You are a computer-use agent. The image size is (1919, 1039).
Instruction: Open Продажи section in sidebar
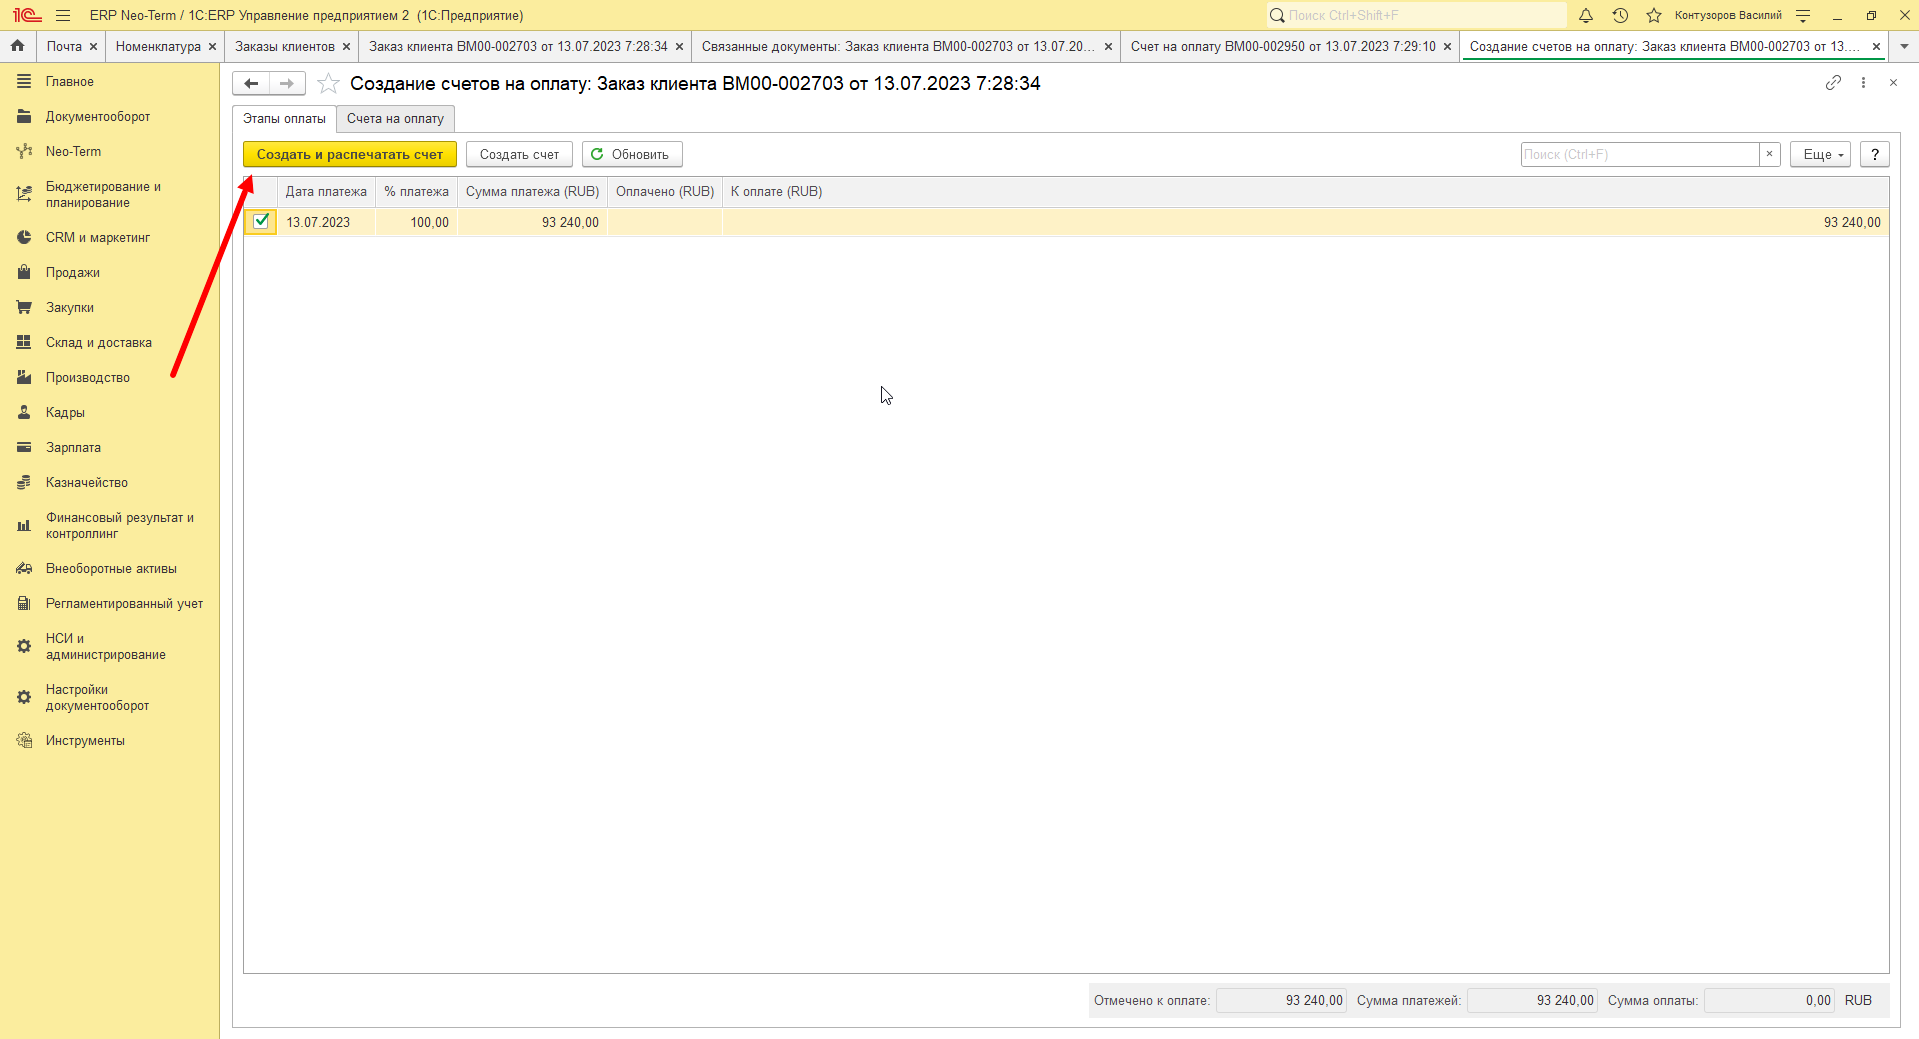tap(72, 272)
